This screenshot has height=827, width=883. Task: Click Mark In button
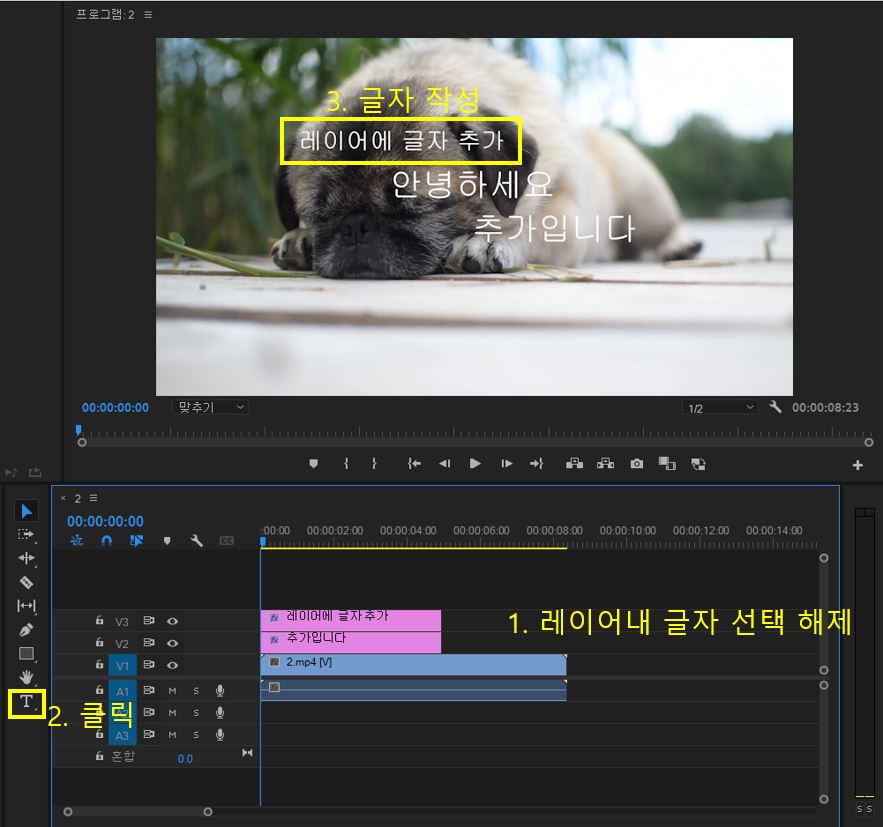coord(346,464)
